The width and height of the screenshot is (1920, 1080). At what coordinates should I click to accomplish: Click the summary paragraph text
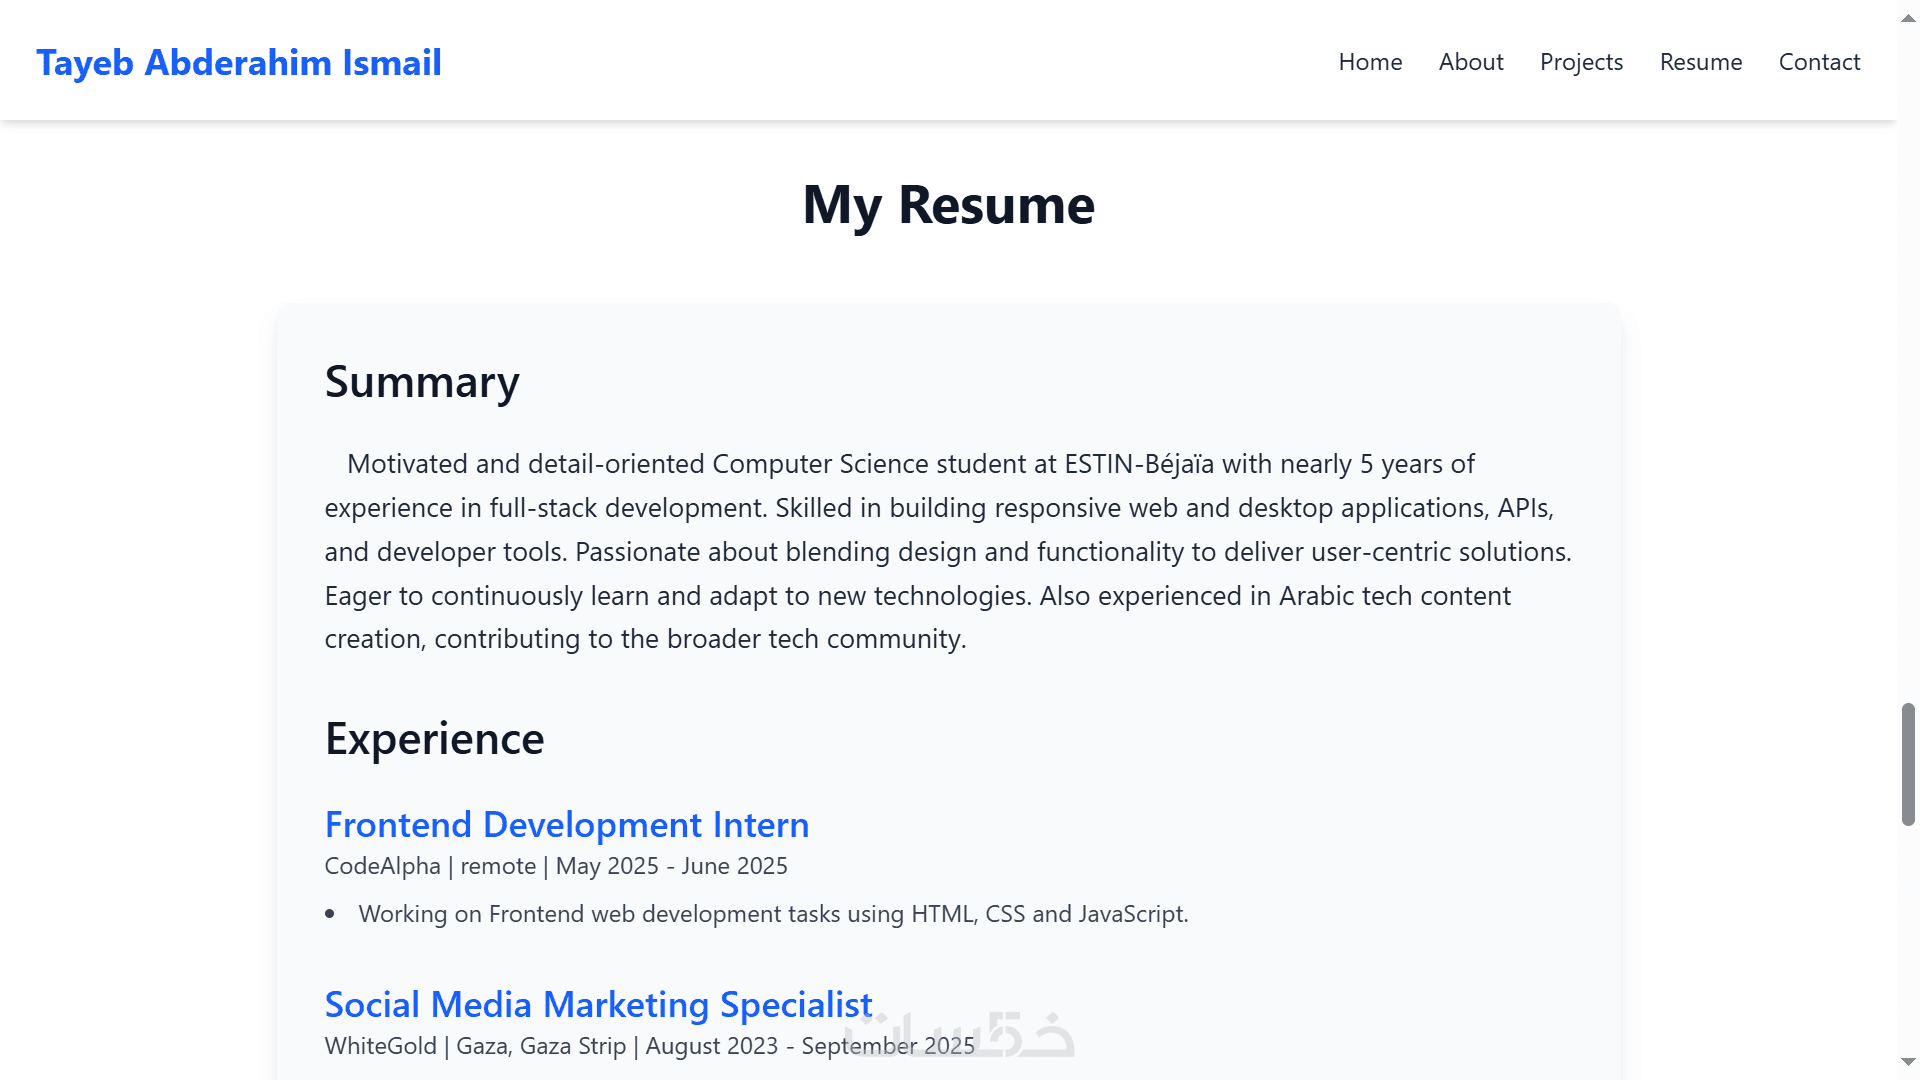tap(948, 552)
